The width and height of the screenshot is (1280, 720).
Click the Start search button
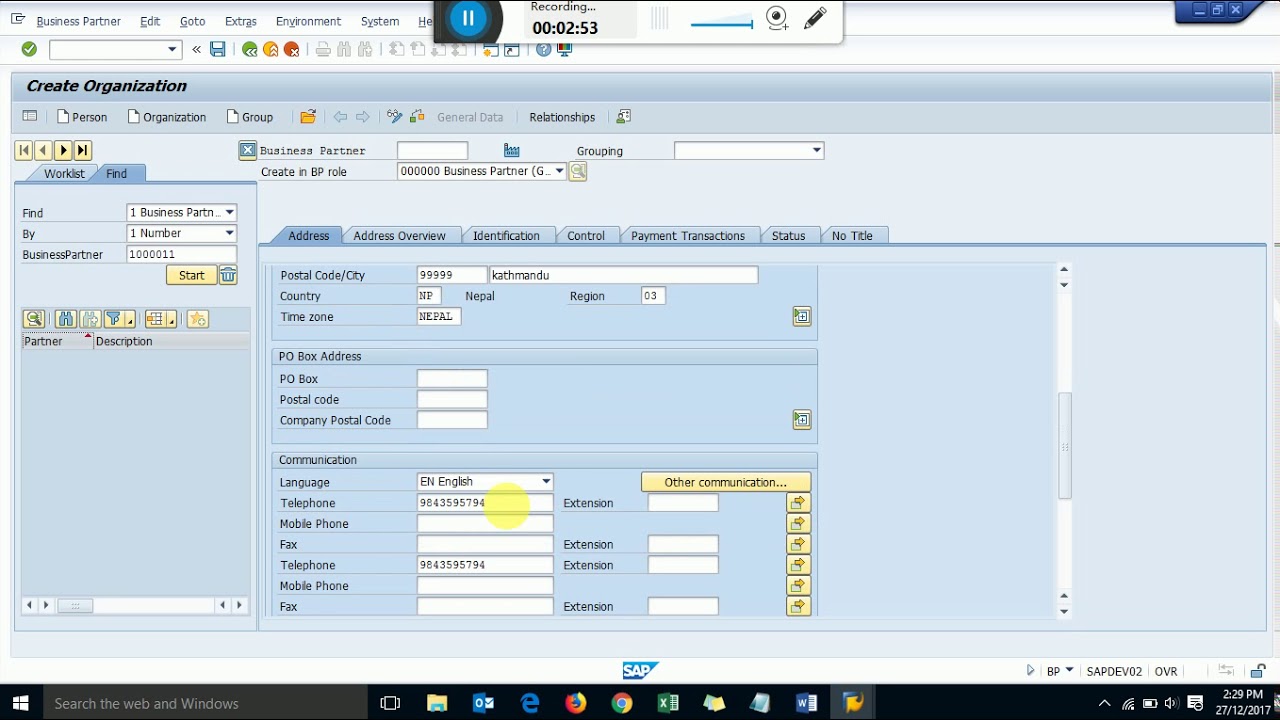click(x=191, y=275)
